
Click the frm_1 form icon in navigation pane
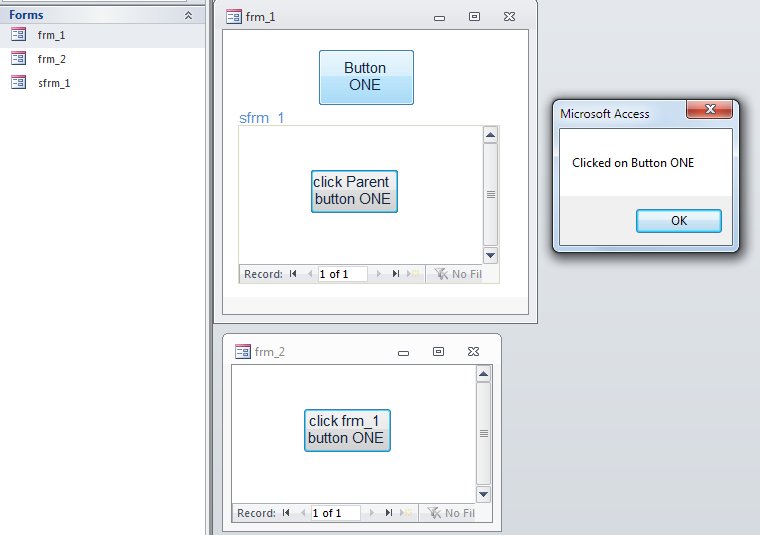tap(18, 34)
